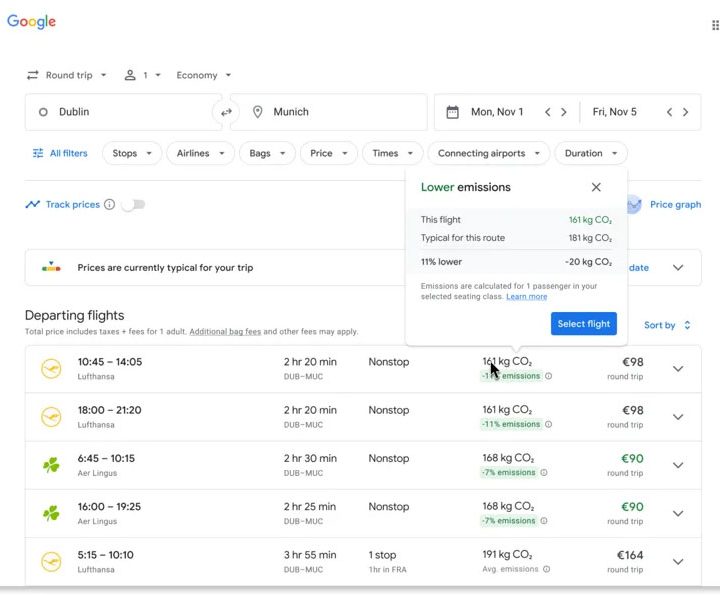
Task: Open the Google apps grid icon
Action: point(715,25)
